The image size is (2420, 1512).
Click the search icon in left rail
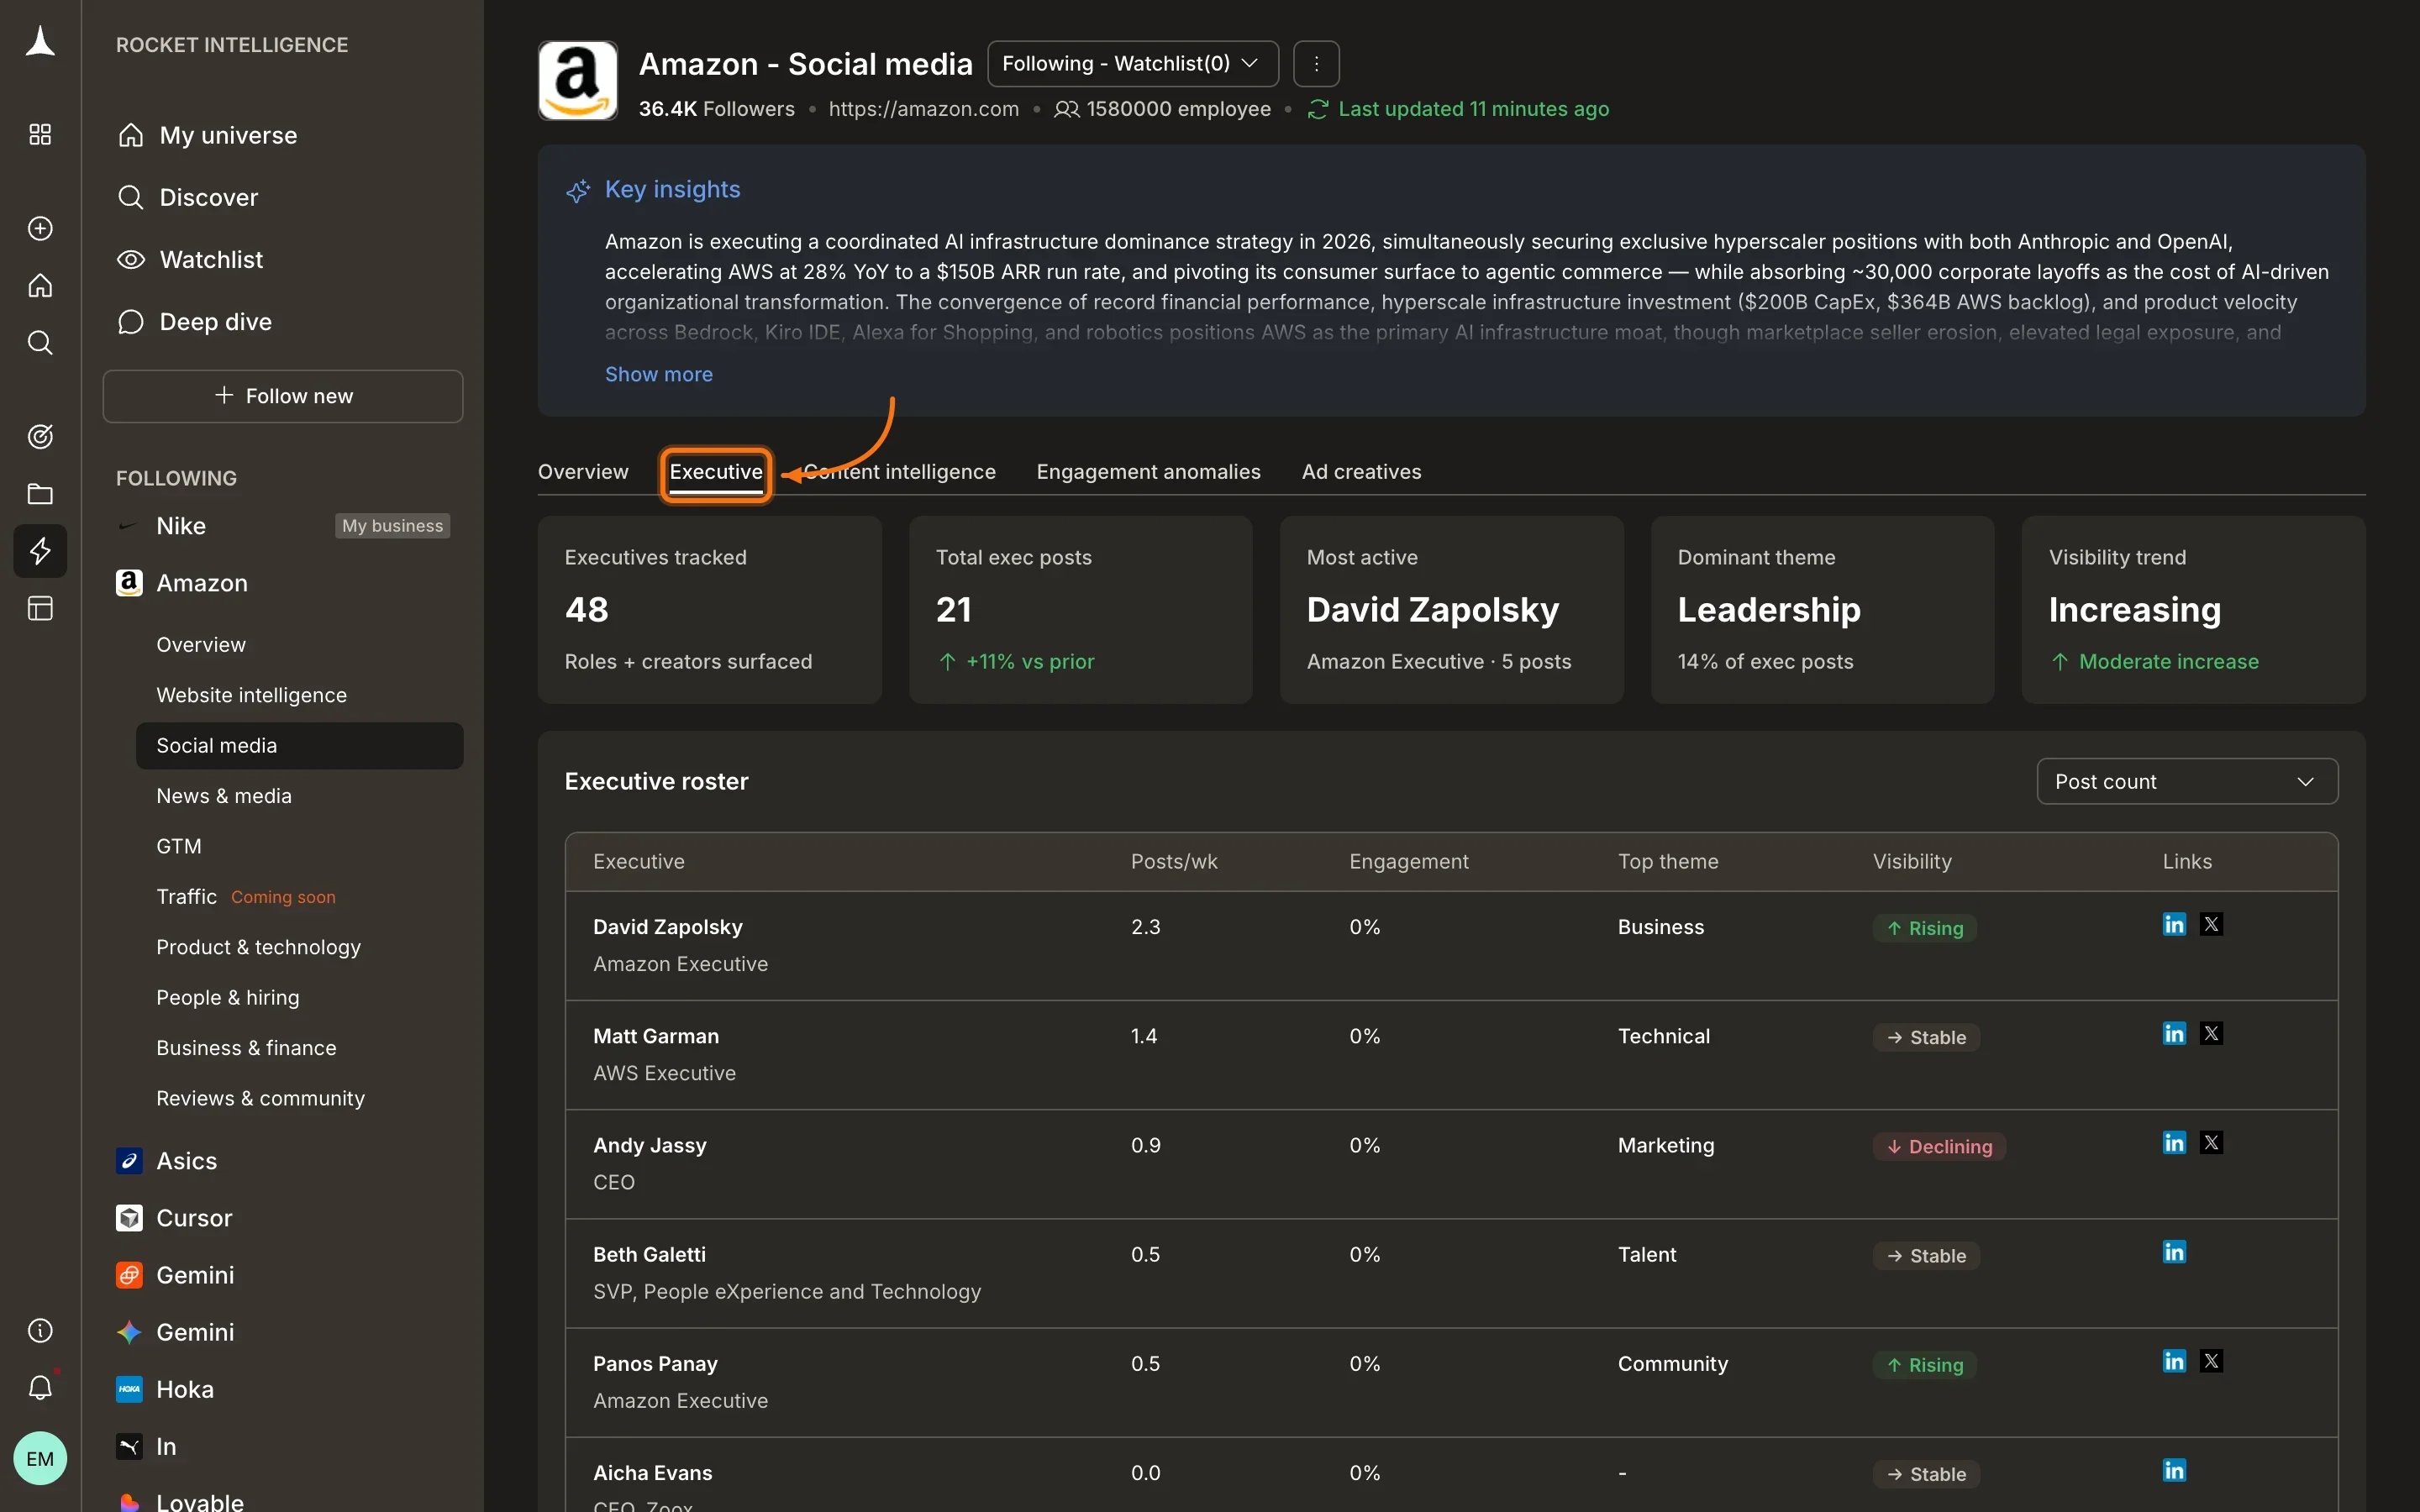pyautogui.click(x=40, y=343)
